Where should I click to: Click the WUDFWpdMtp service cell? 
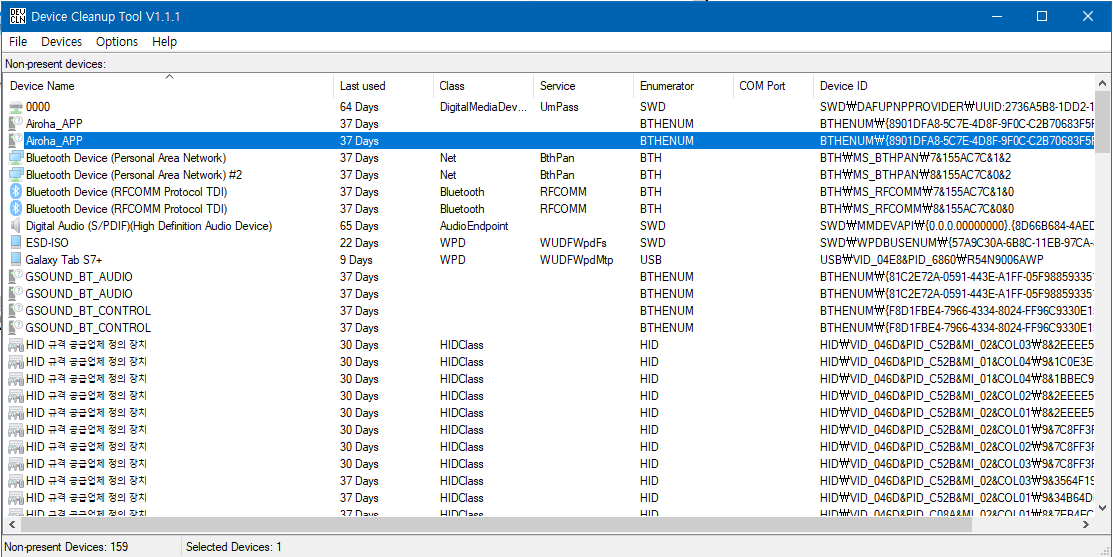pos(576,260)
